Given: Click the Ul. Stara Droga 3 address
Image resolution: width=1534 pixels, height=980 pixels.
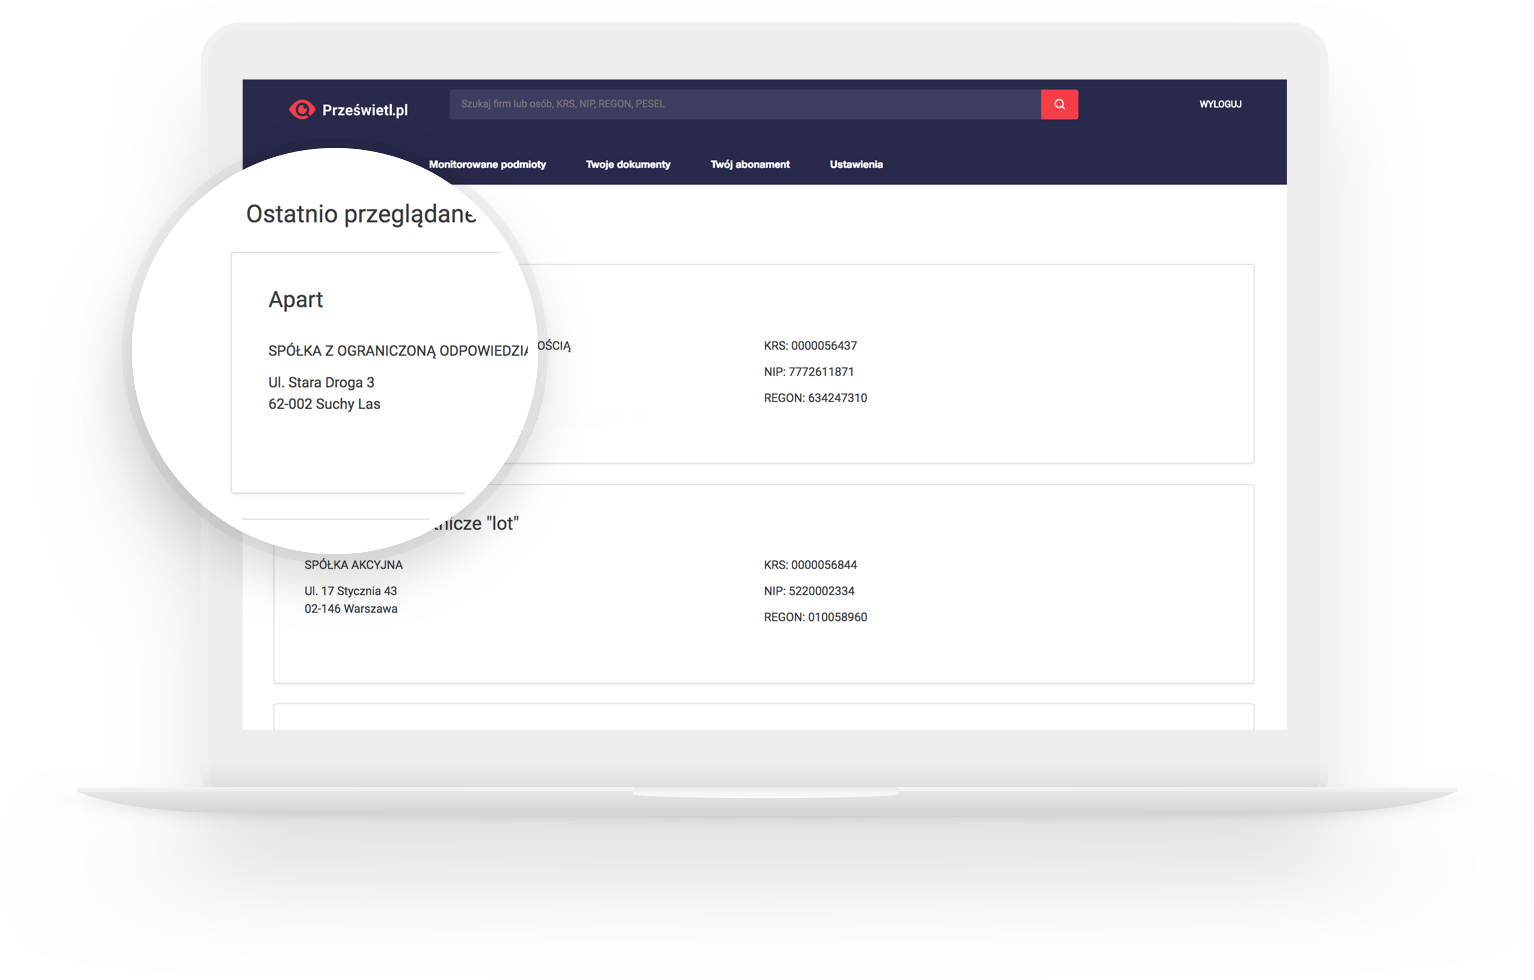Looking at the screenshot, I should [x=321, y=382].
